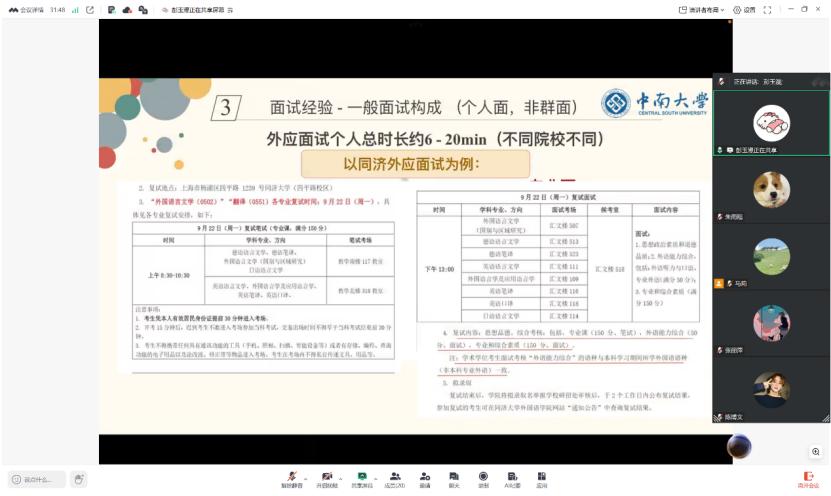
Task: Unmute the microphone in the bottom toolbar
Action: tap(291, 478)
